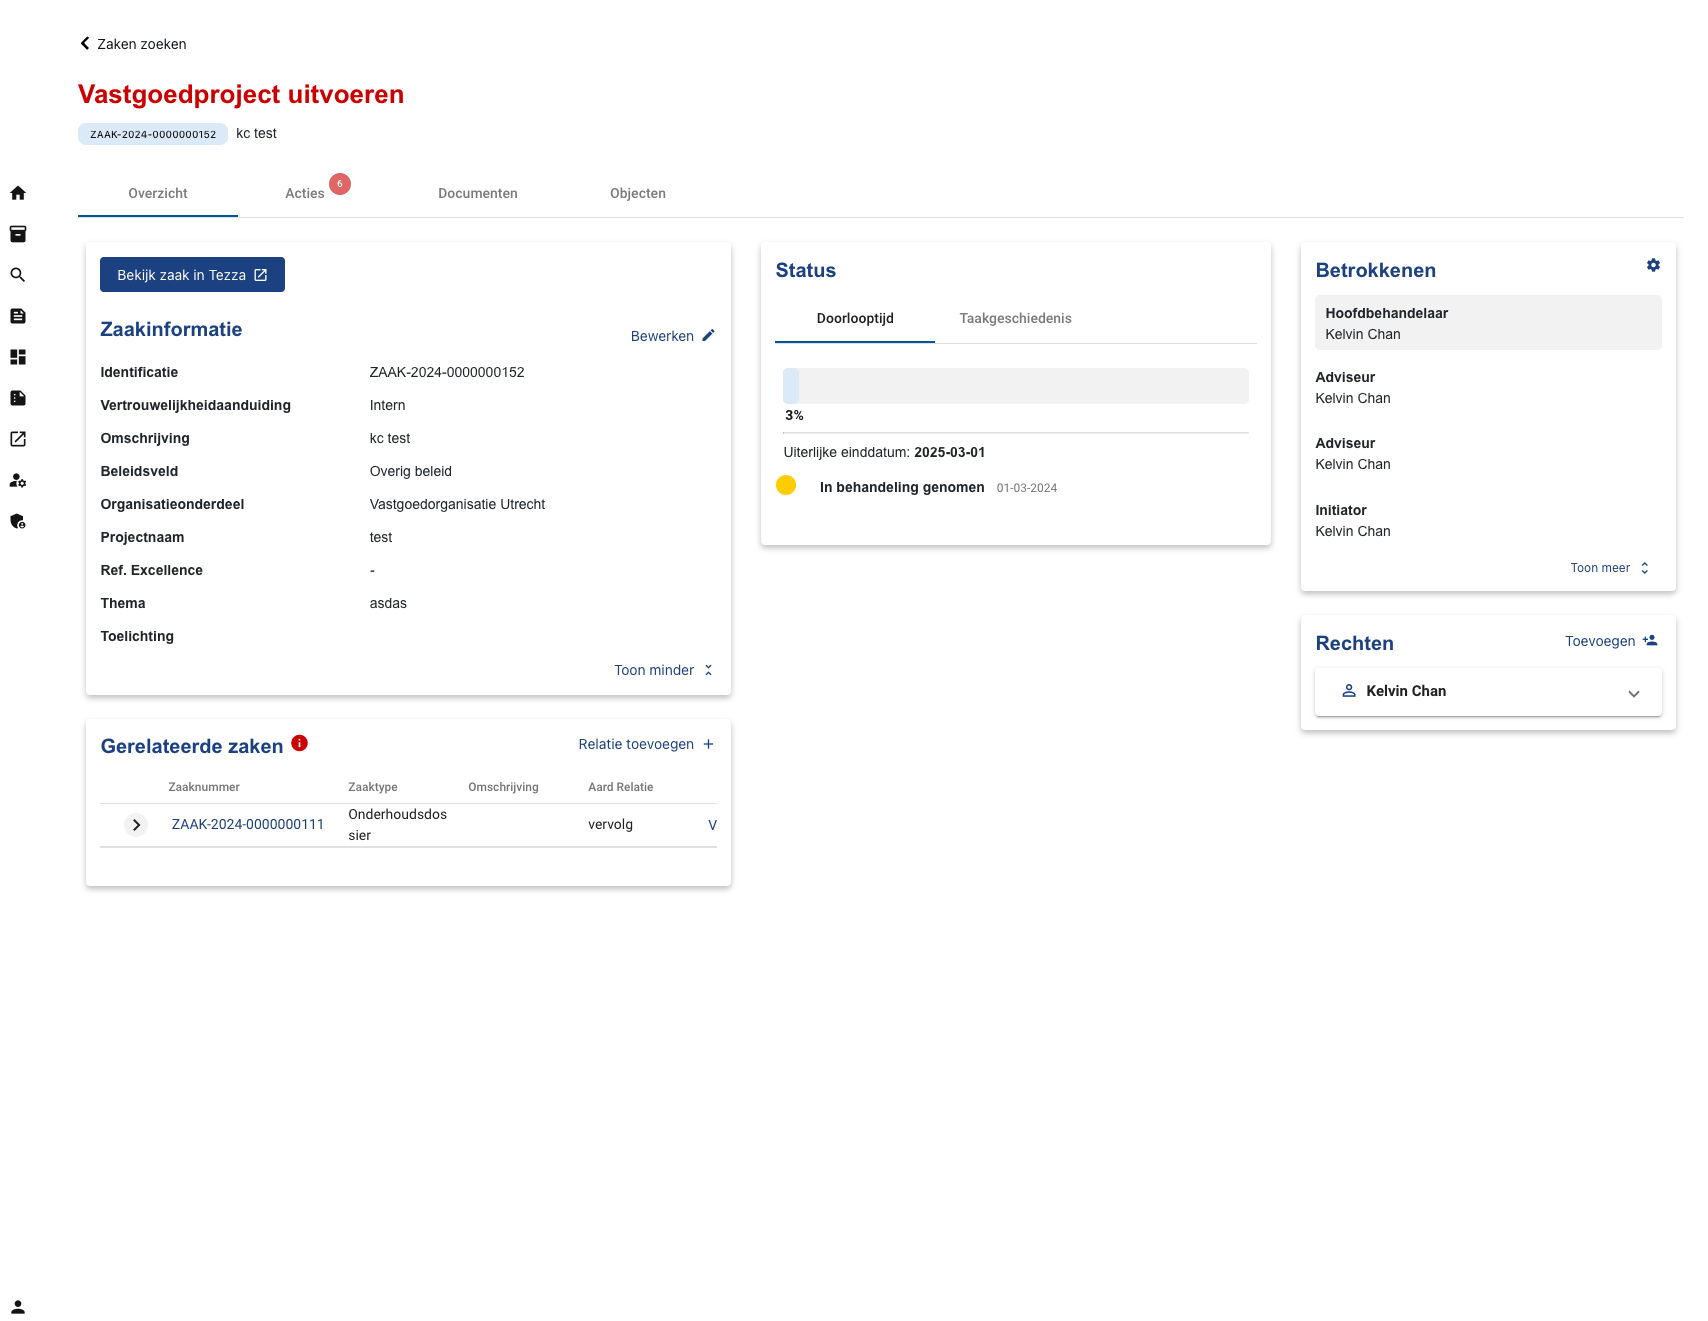Click the Uiterlijke einddatum 2025-03-01 text
The height and width of the screenshot is (1321, 1708).
[884, 452]
